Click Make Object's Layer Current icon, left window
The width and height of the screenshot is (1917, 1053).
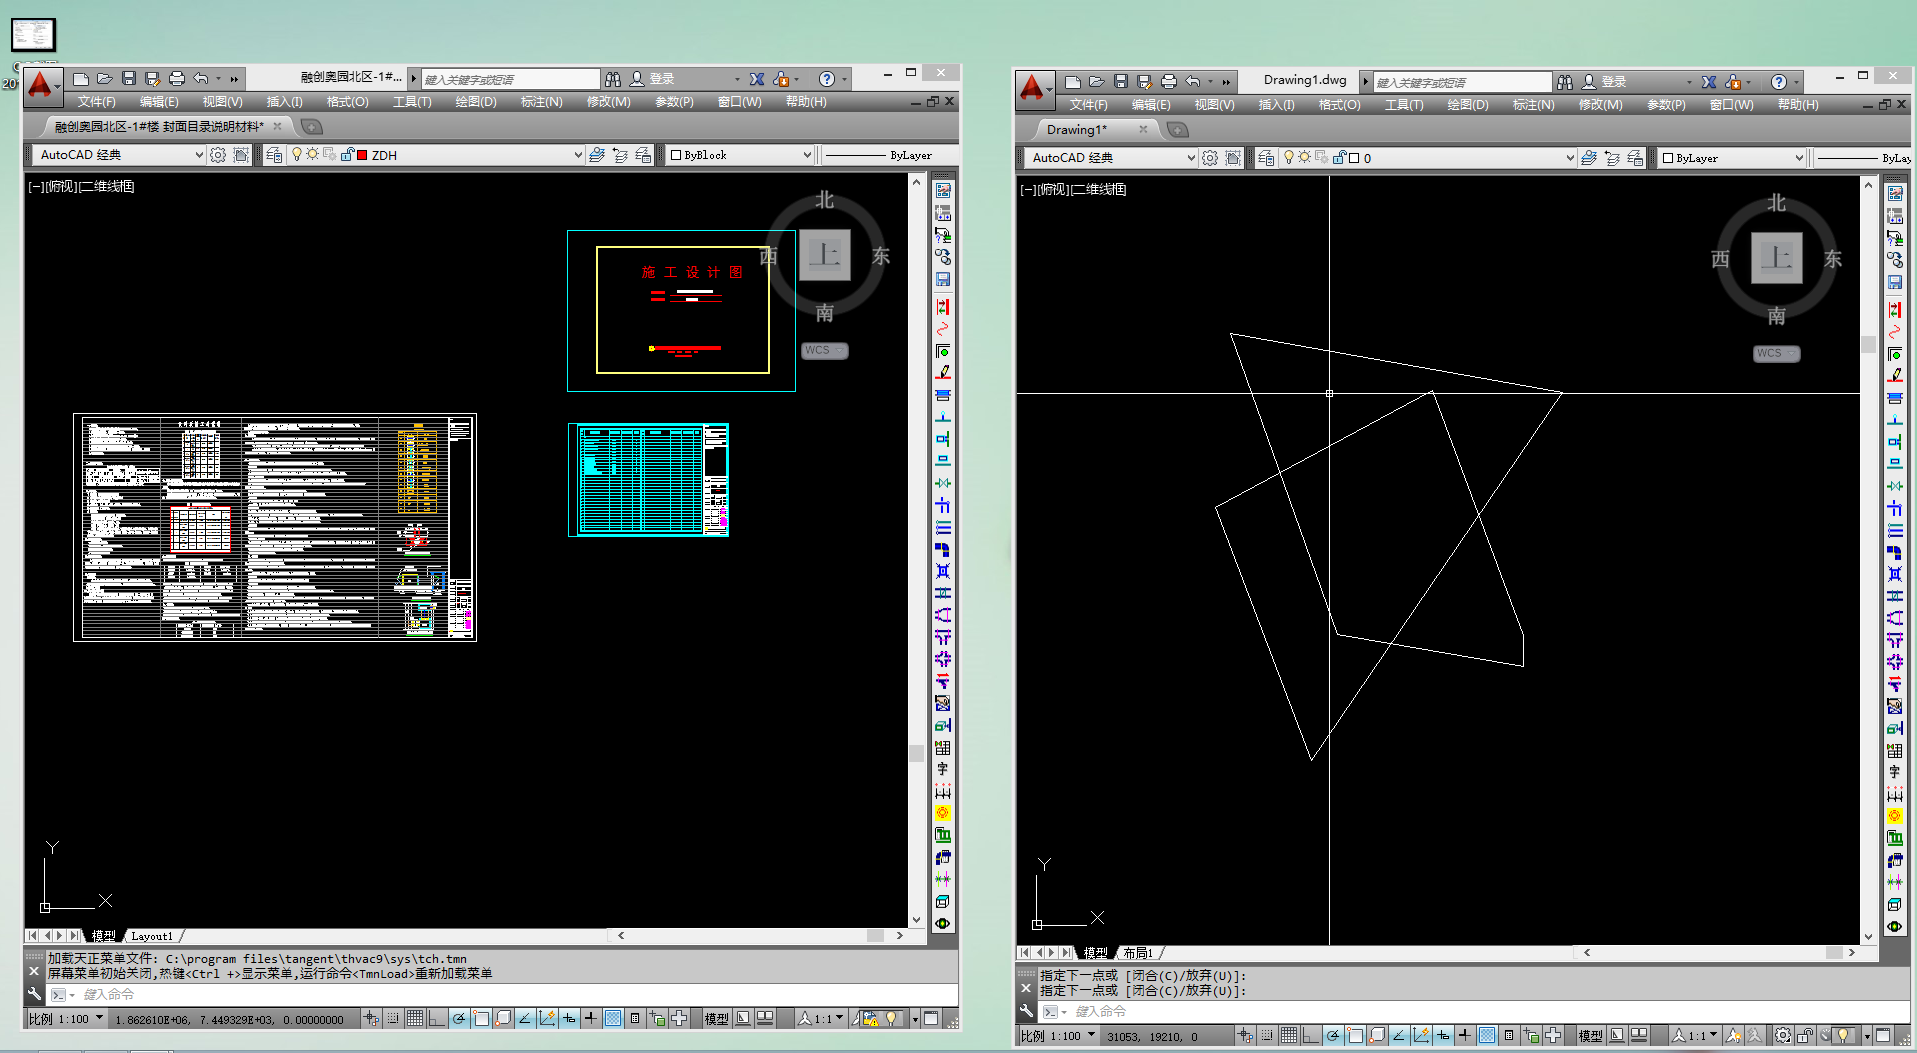(x=597, y=155)
